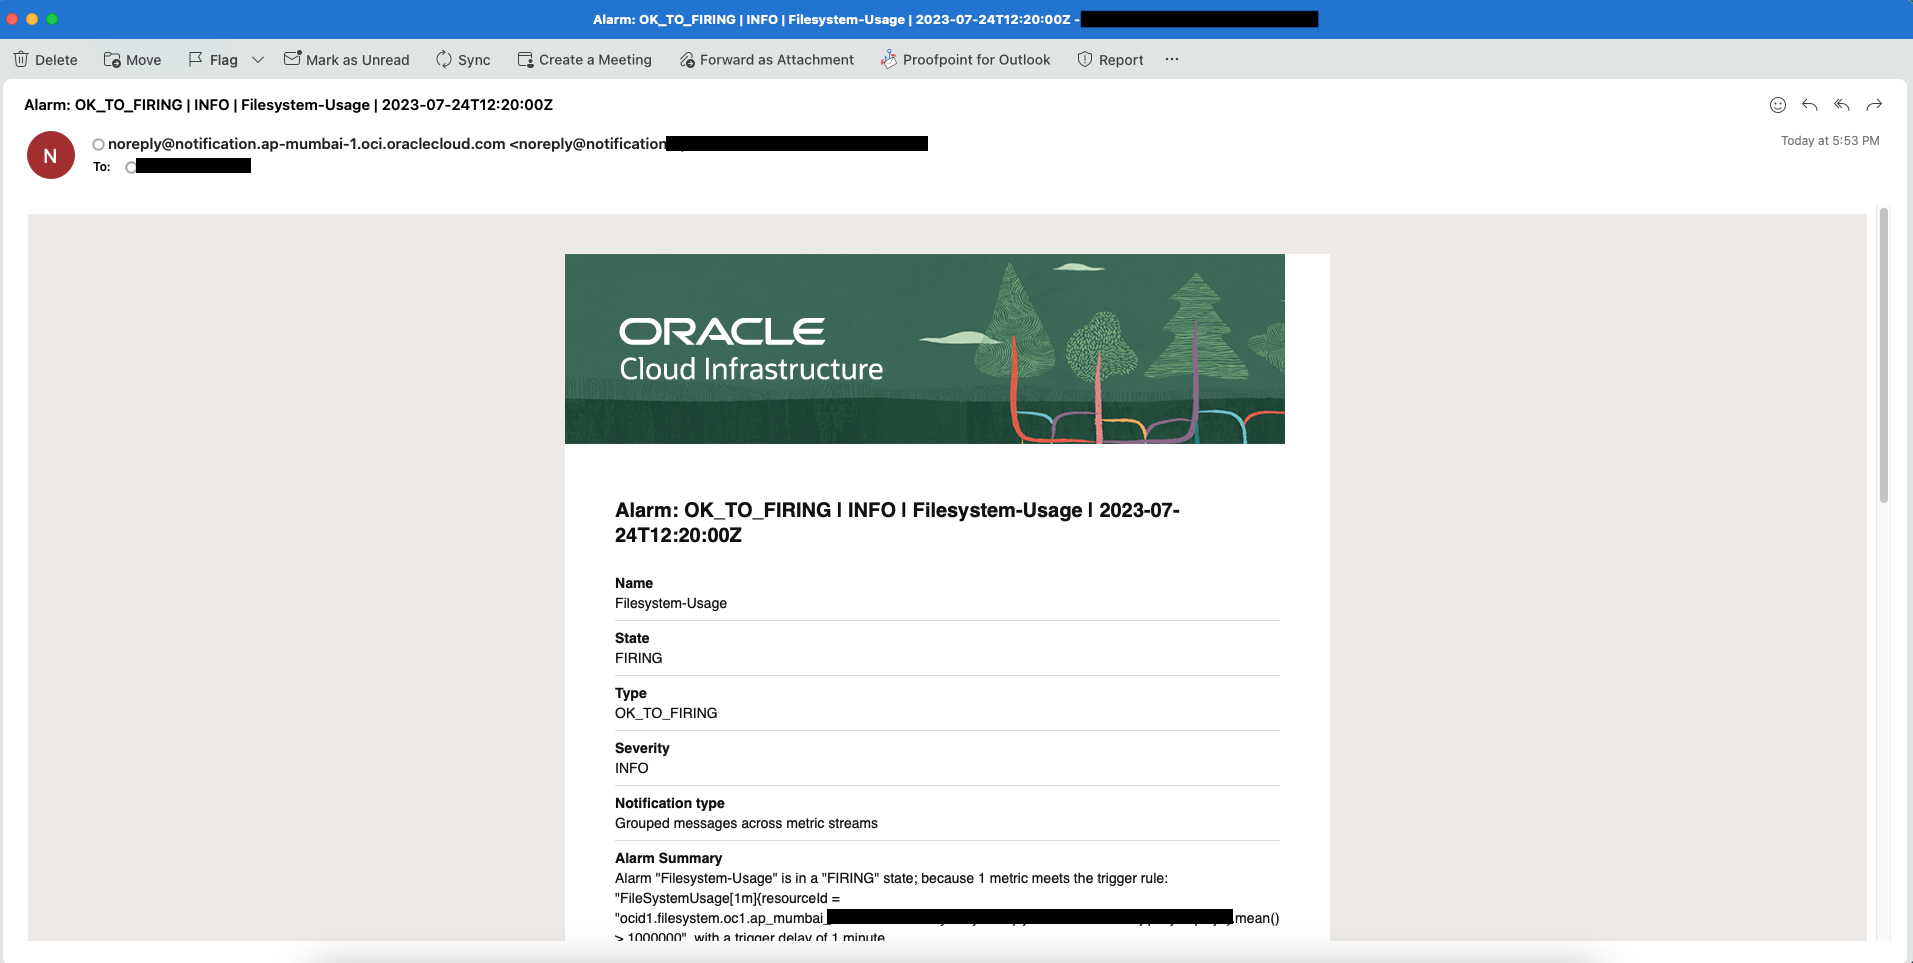Image resolution: width=1913 pixels, height=963 pixels.
Task: Reply all to this email
Action: point(1842,105)
